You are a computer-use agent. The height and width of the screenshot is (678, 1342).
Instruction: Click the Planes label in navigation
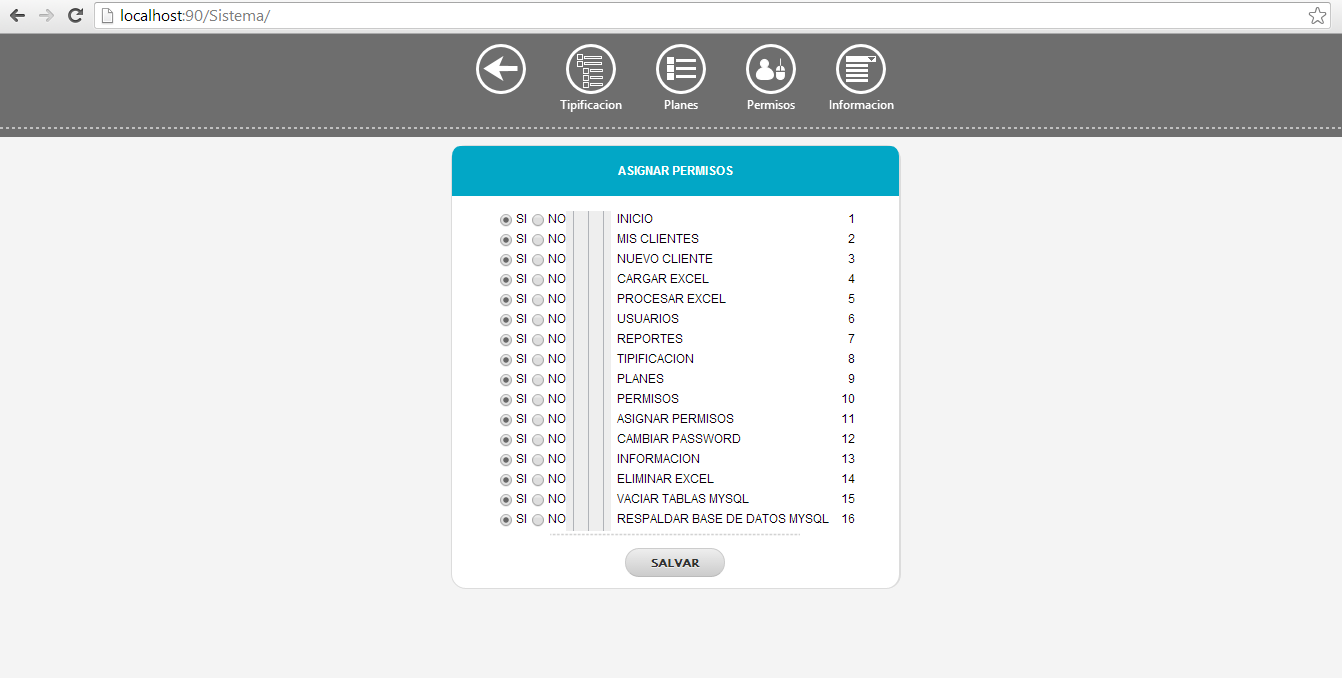[680, 105]
